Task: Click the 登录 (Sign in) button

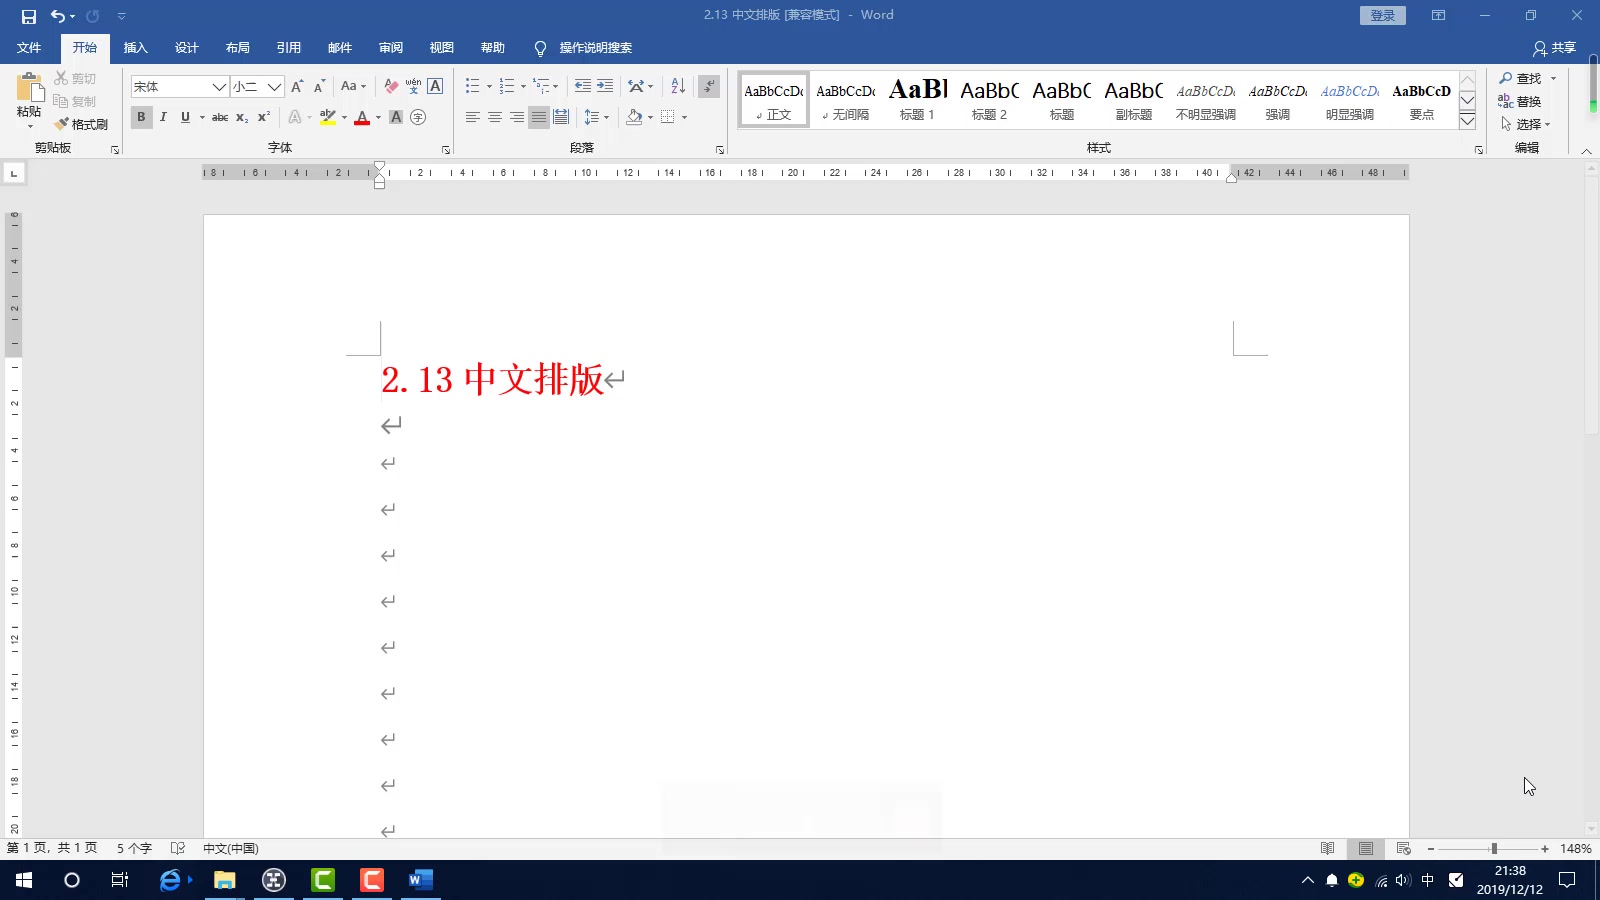Action: click(x=1383, y=15)
